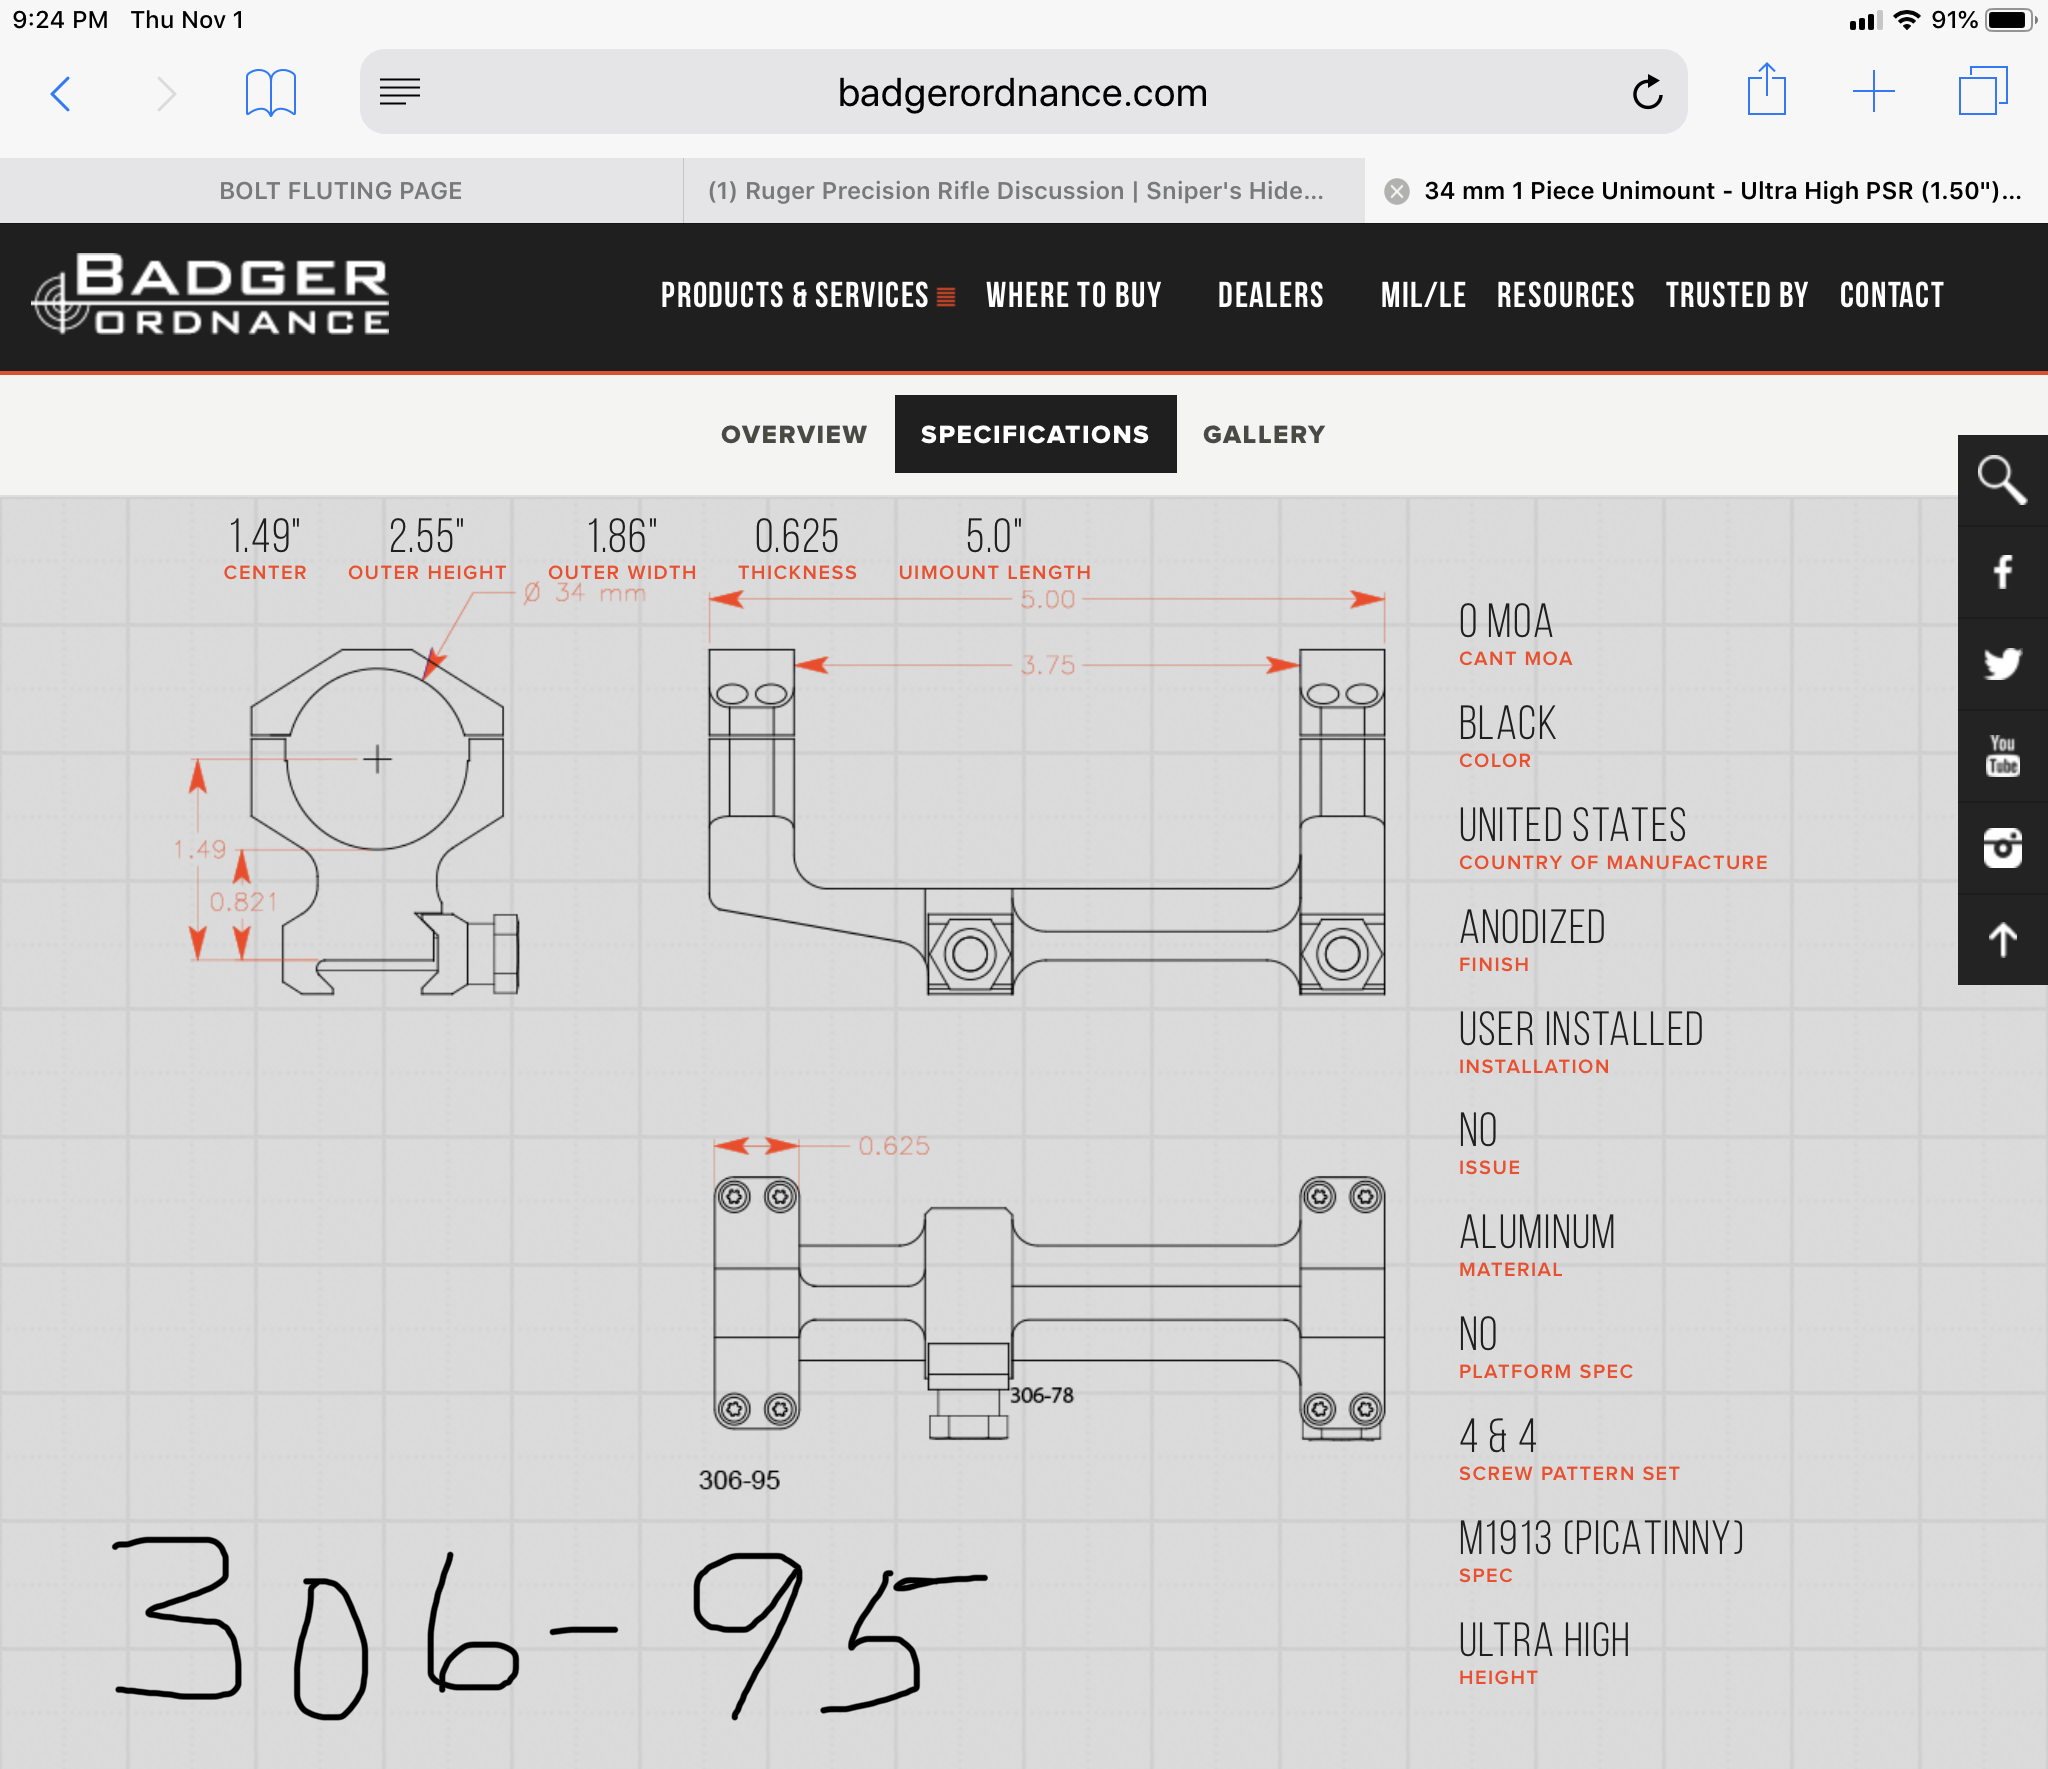
Task: Open the YouTube sidebar icon
Action: pos(2002,757)
